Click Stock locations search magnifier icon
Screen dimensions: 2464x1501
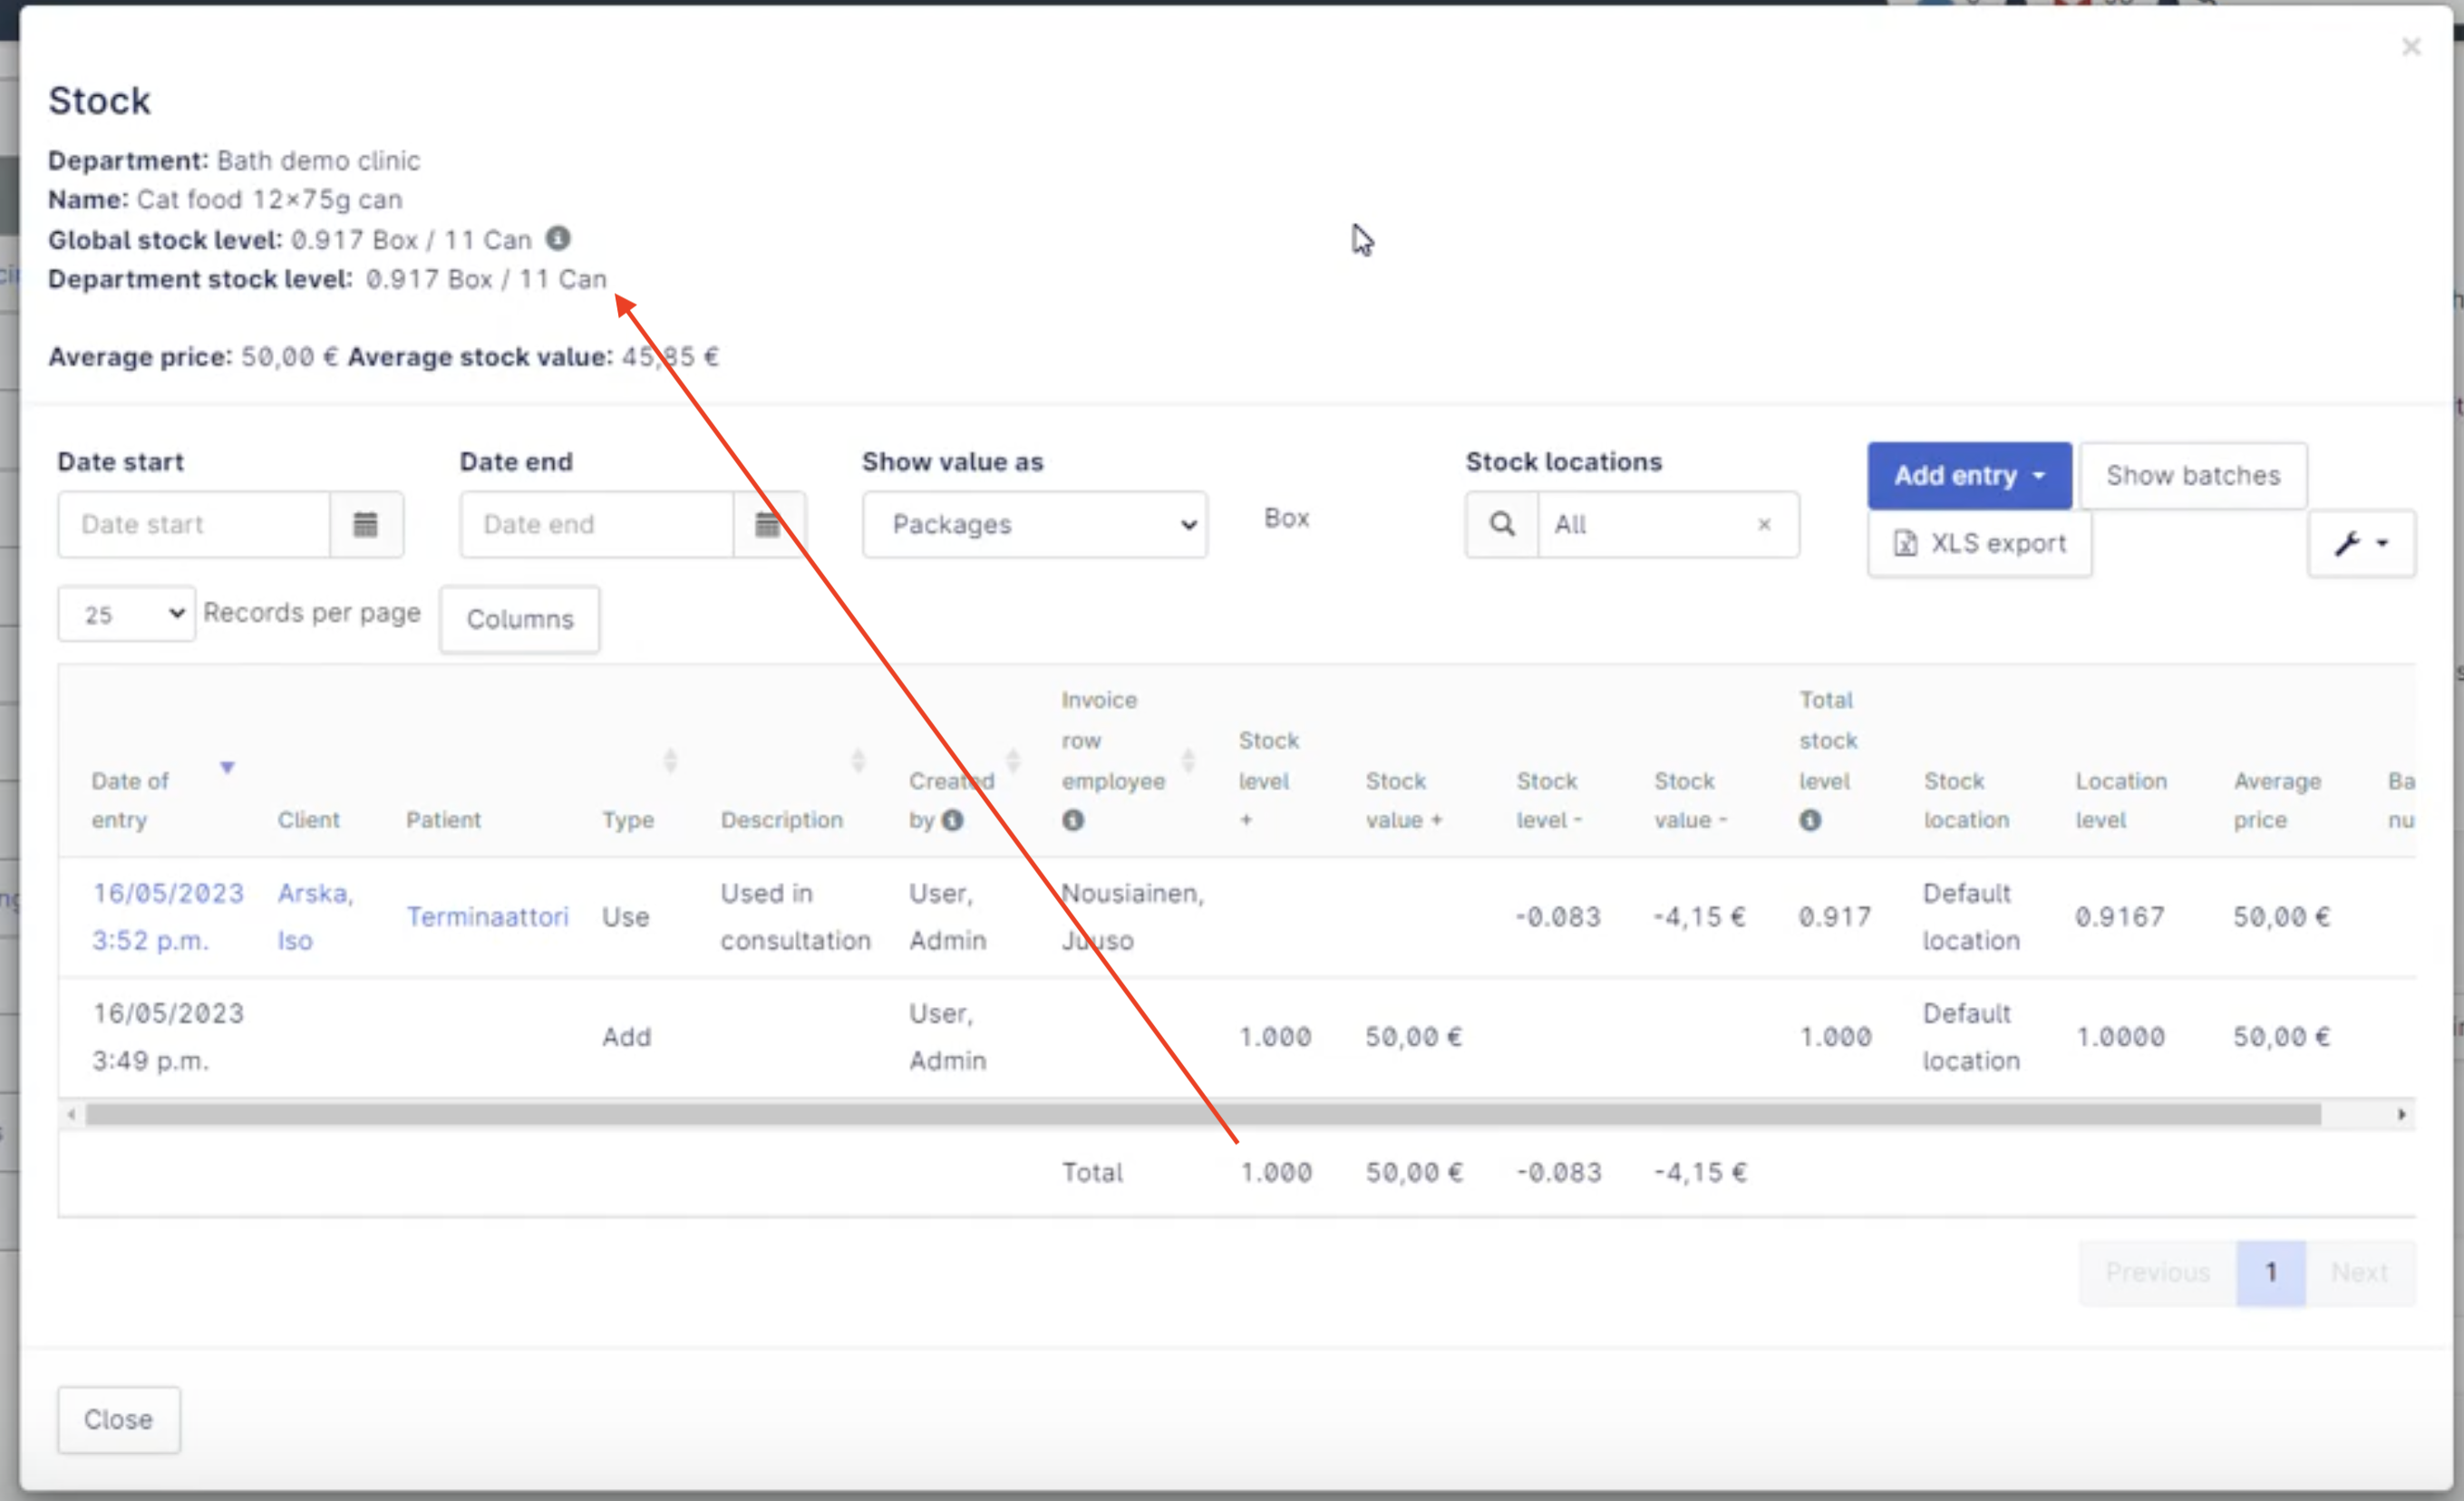click(1502, 524)
